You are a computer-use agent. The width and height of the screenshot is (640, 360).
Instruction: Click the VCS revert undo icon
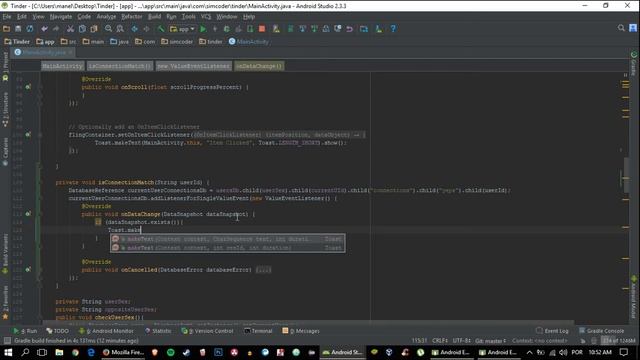(349, 29)
